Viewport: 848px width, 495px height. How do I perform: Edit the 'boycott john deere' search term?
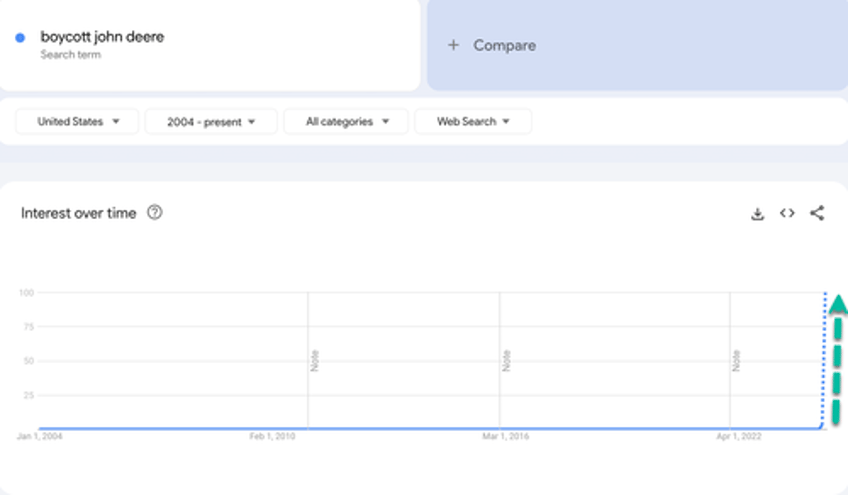pyautogui.click(x=102, y=37)
